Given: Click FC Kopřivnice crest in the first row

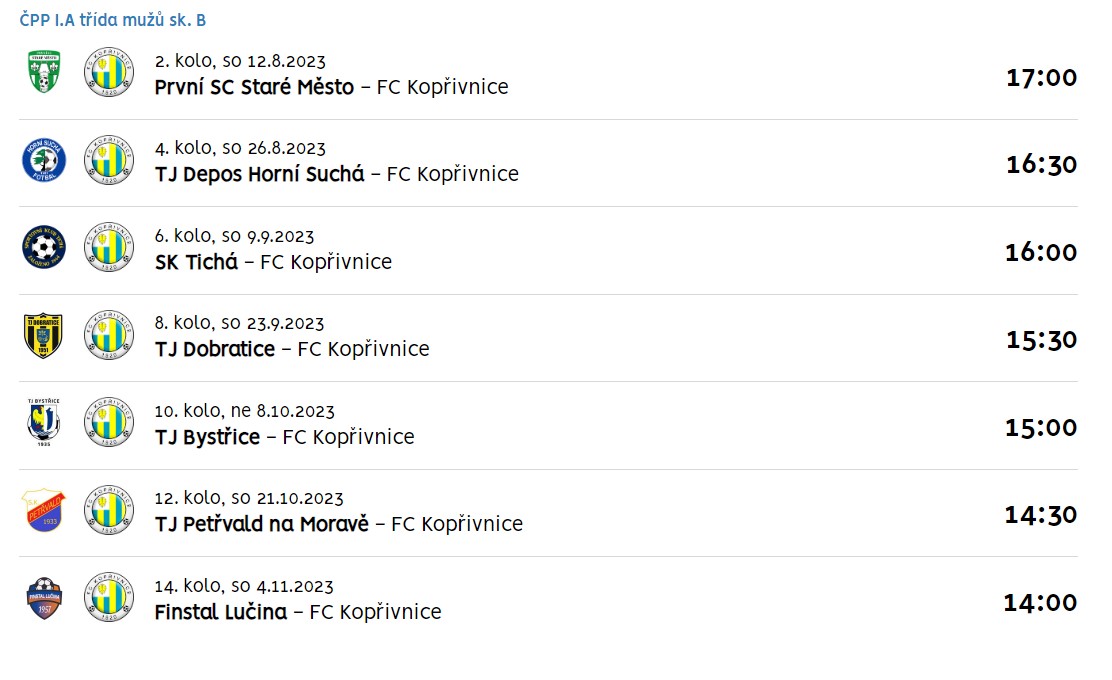Looking at the screenshot, I should click(x=109, y=72).
